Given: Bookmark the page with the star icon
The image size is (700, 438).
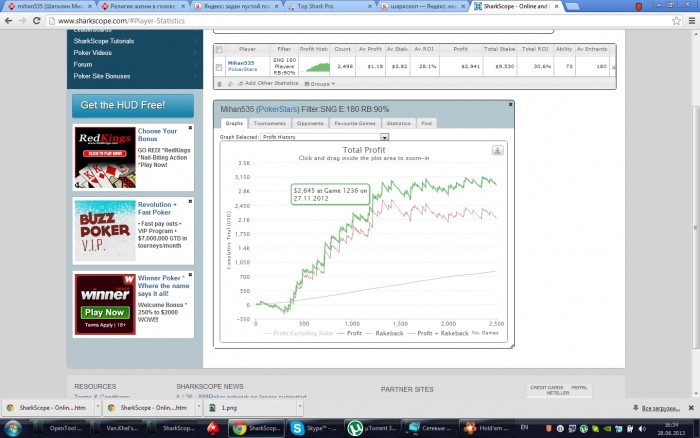Looking at the screenshot, I should pos(676,21).
